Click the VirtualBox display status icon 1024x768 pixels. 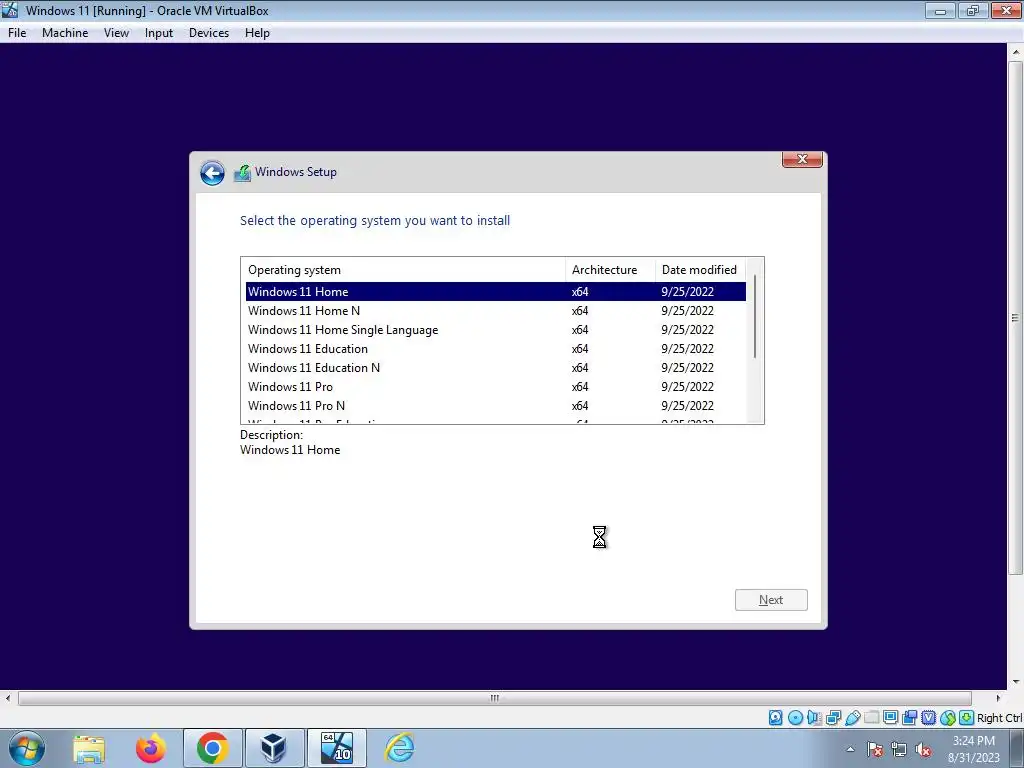coord(890,718)
